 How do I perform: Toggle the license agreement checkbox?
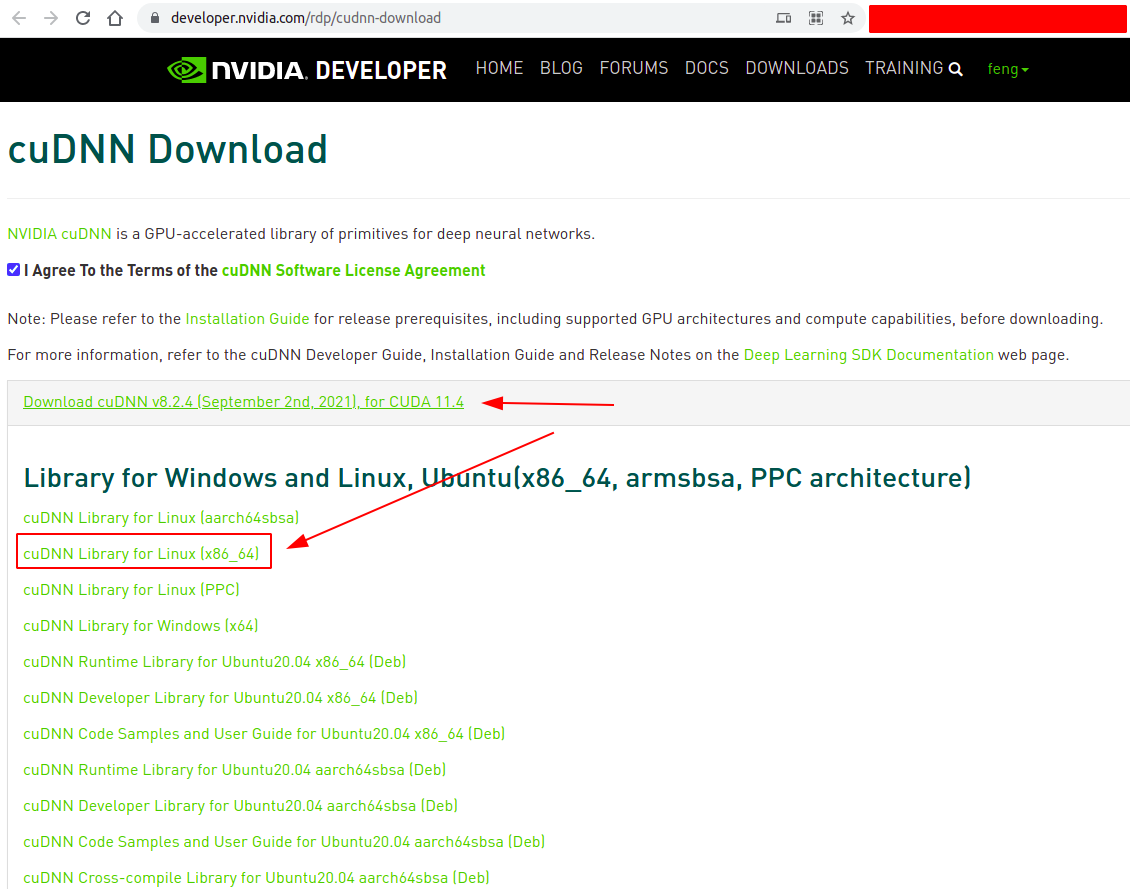click(x=14, y=269)
